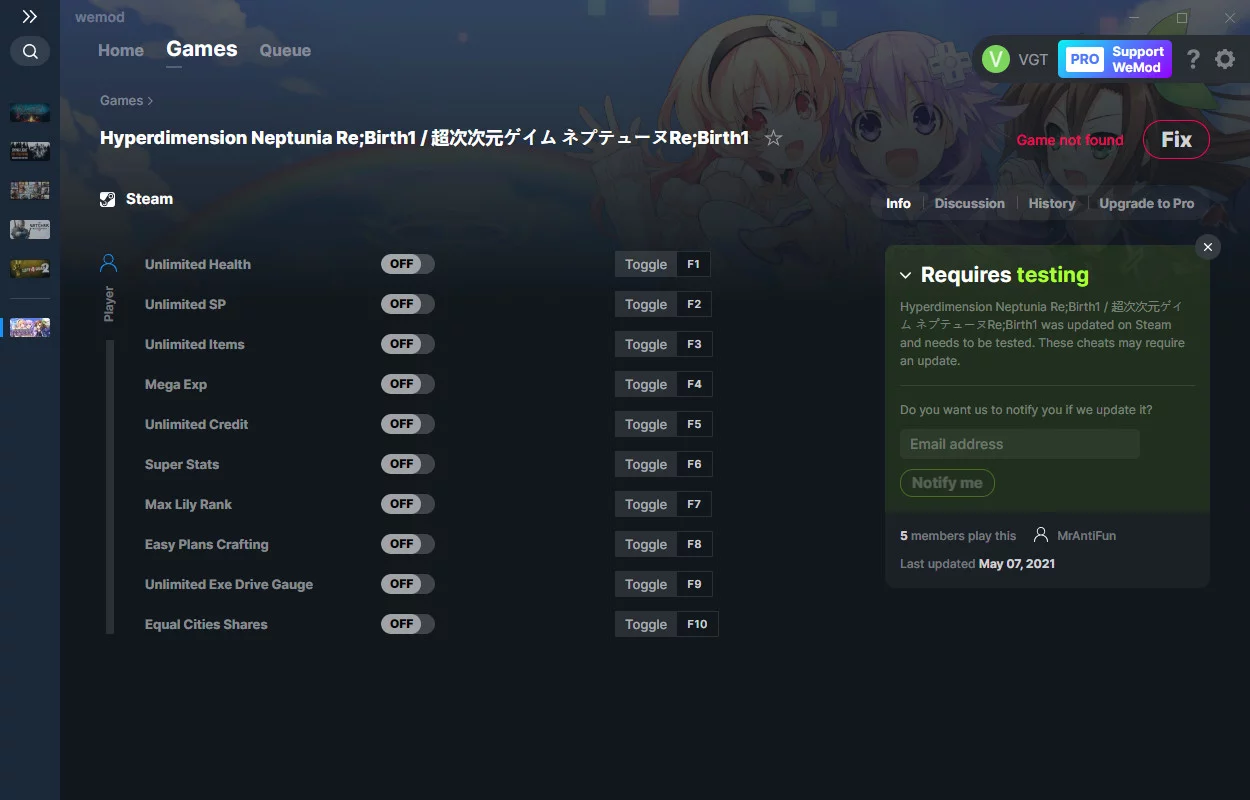Open help via the question mark icon
The height and width of the screenshot is (800, 1250).
point(1193,59)
